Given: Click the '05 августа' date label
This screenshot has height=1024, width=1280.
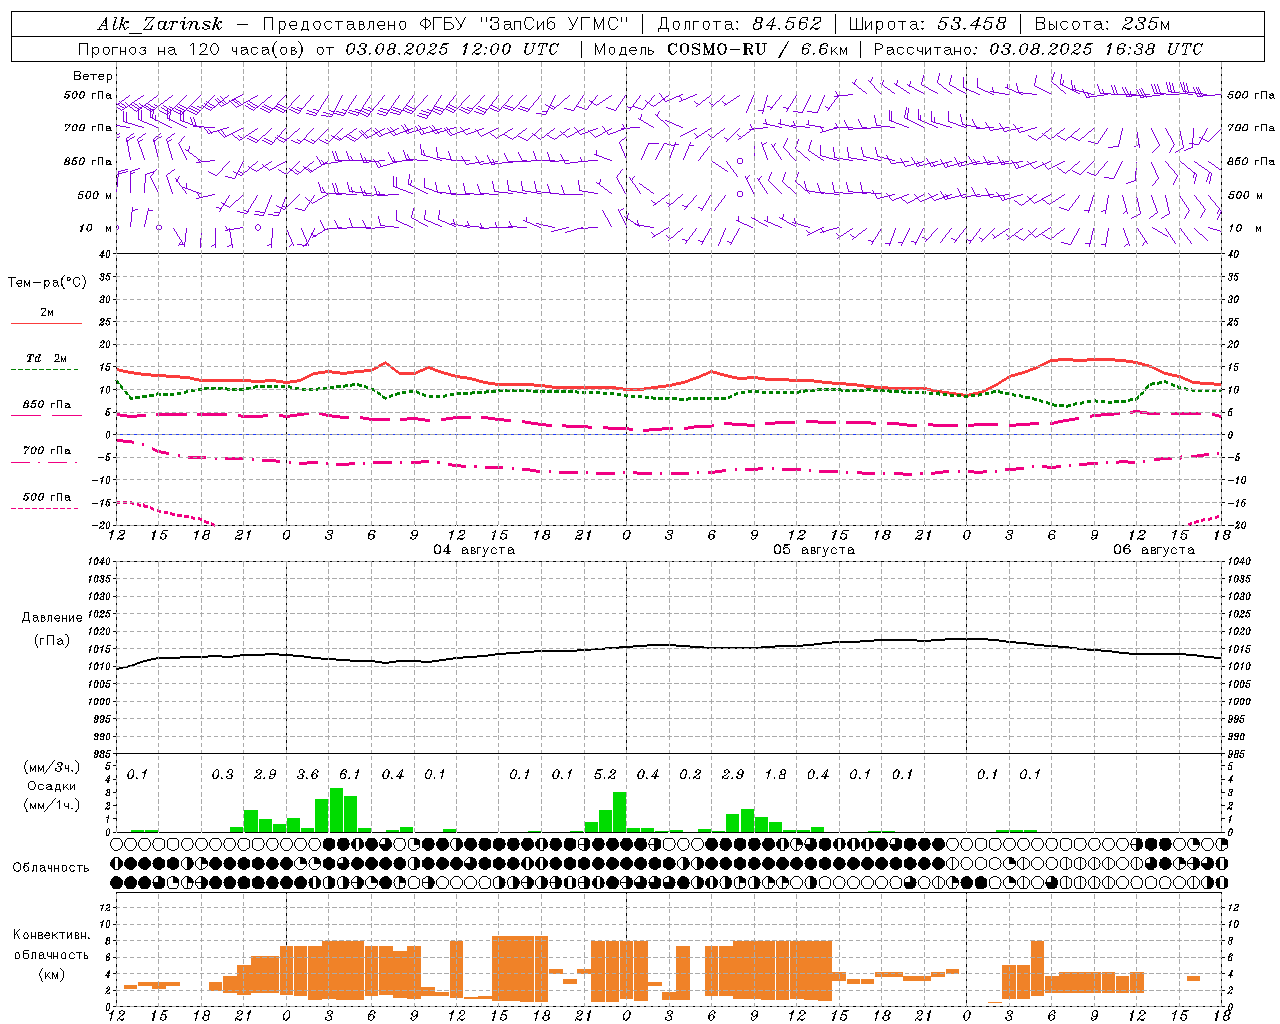Looking at the screenshot, I should click(x=813, y=549).
